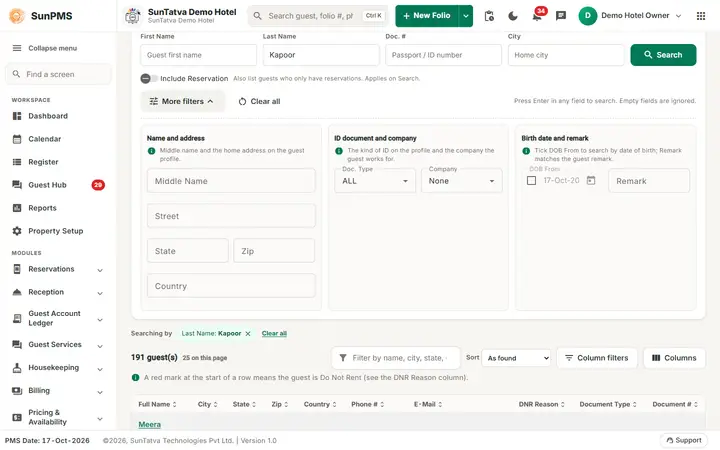720x450 pixels.
Task: Open the DOB From calendar picker icon
Action: tap(591, 180)
